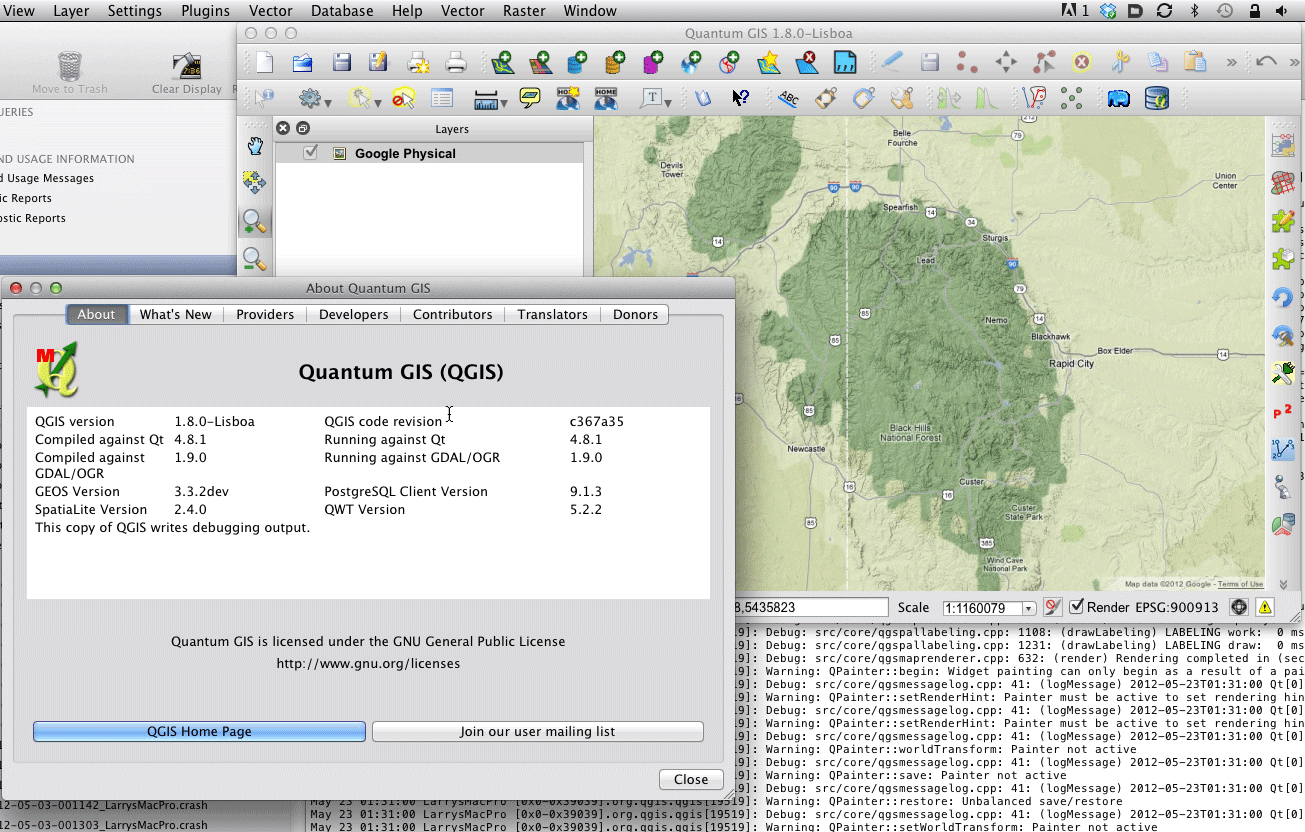Click the ABC Labeling icon
The image size is (1305, 832).
pos(788,98)
